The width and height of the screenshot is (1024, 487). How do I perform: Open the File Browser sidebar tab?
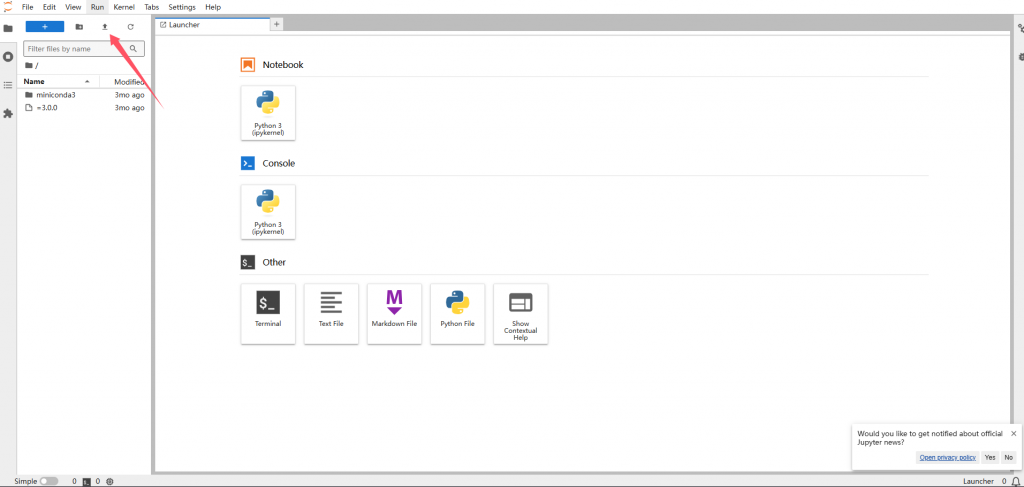coord(8,28)
